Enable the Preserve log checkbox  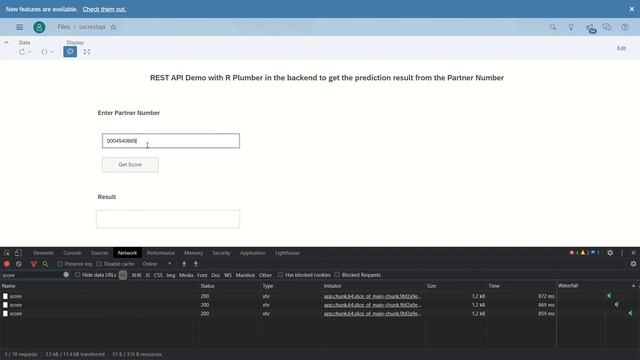[60, 264]
